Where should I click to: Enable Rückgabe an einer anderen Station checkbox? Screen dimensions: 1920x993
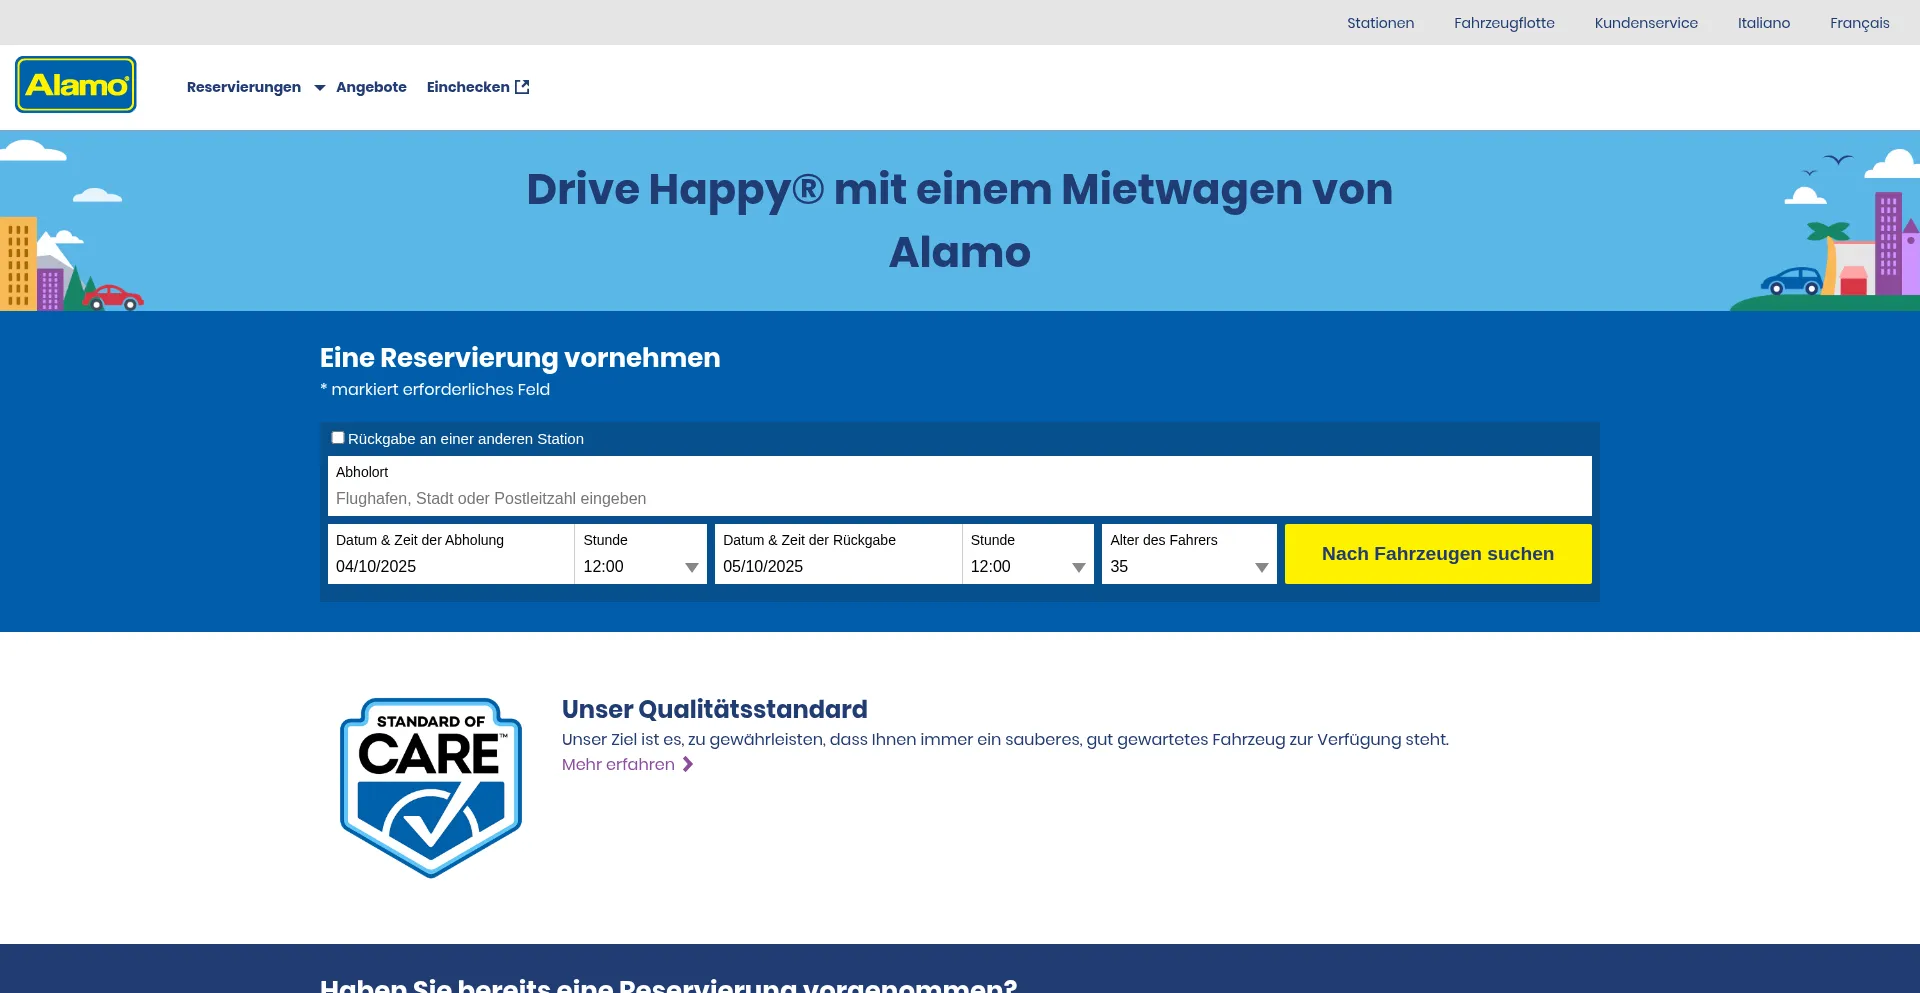(338, 438)
